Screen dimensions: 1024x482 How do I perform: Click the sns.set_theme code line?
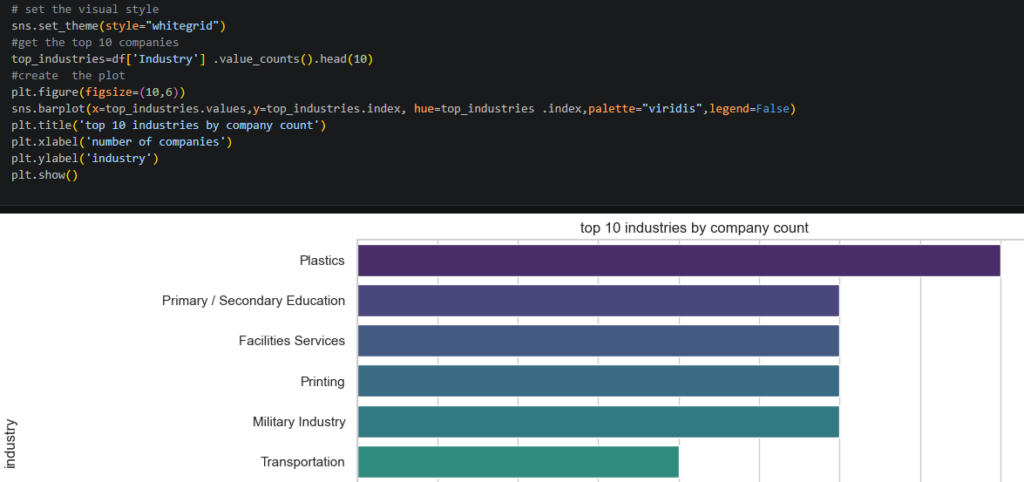[118, 26]
